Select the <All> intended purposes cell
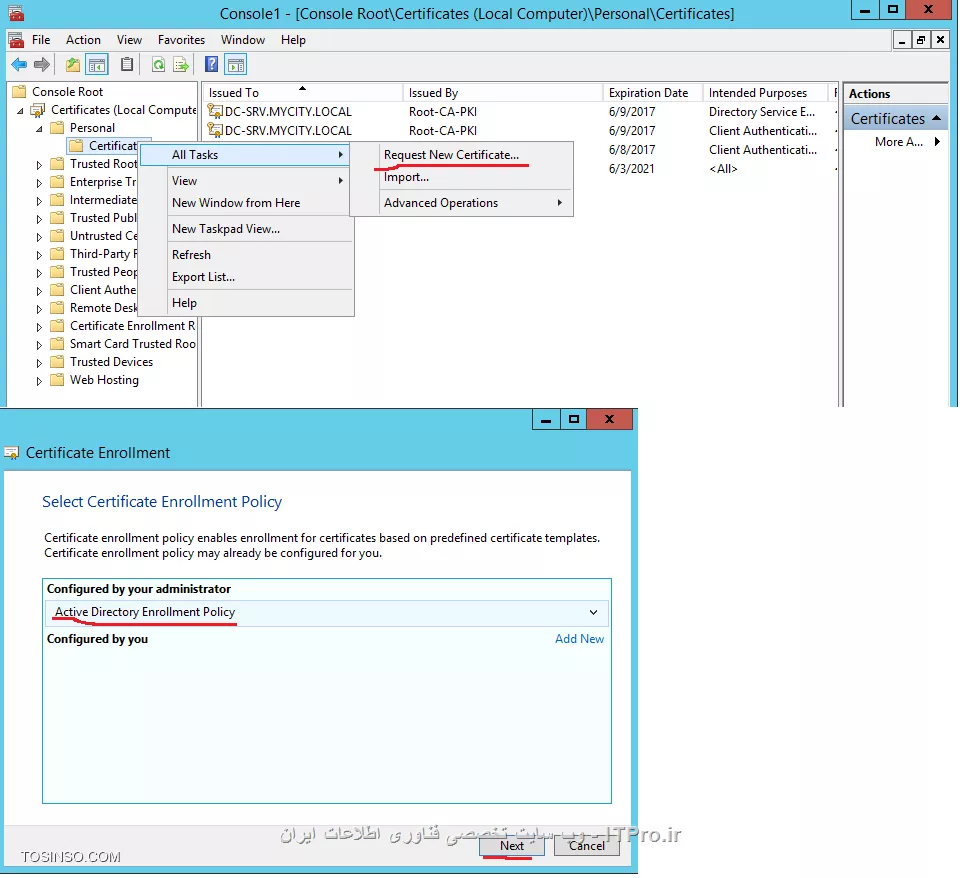Viewport: 960px width, 878px height. tap(722, 169)
